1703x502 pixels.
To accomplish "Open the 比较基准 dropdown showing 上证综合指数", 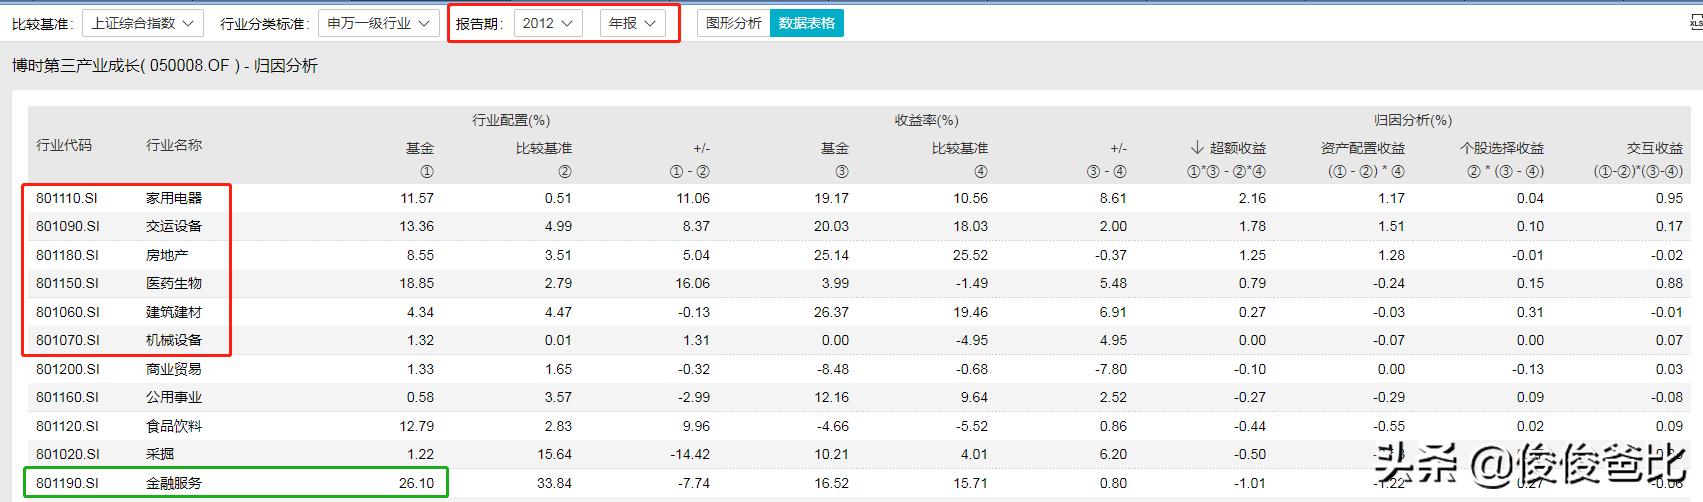I will point(143,23).
